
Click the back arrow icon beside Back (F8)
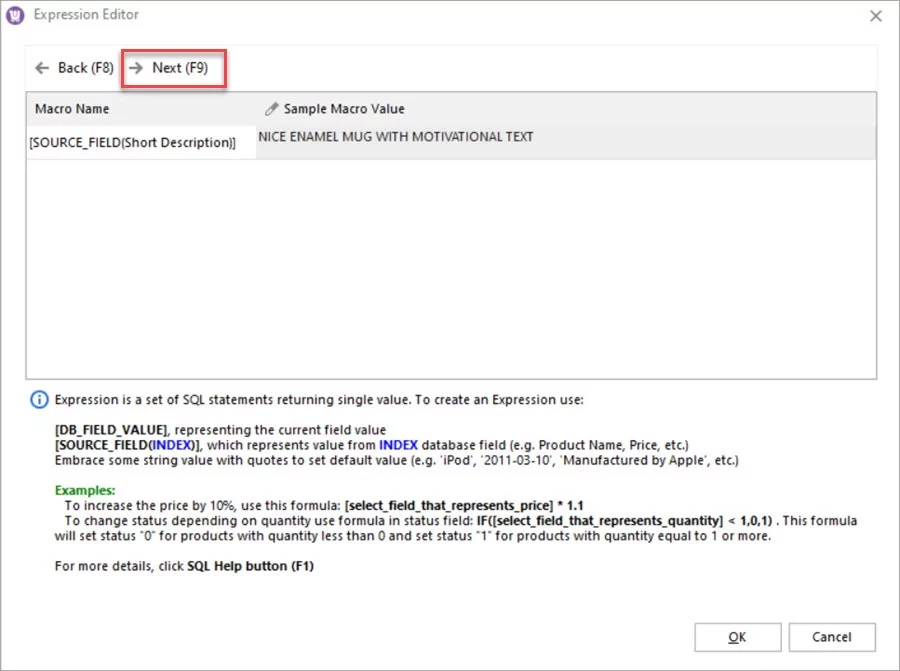tap(40, 67)
